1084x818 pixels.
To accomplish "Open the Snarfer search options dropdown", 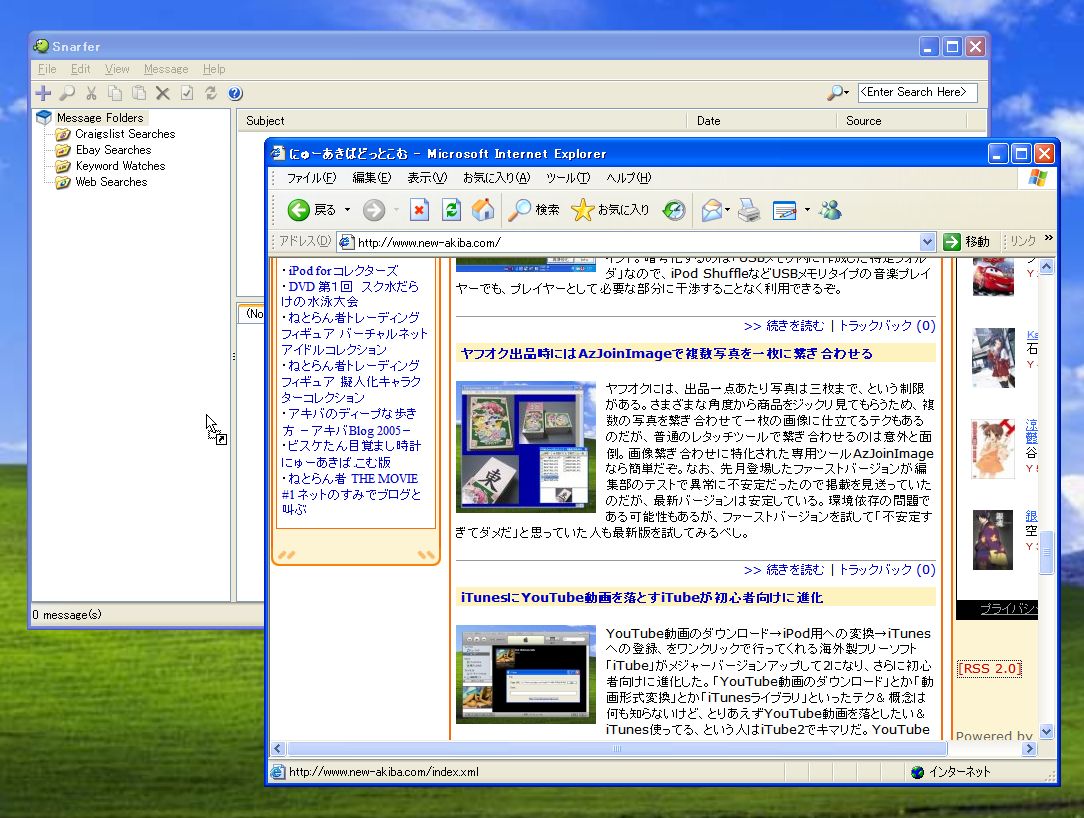I will point(847,93).
